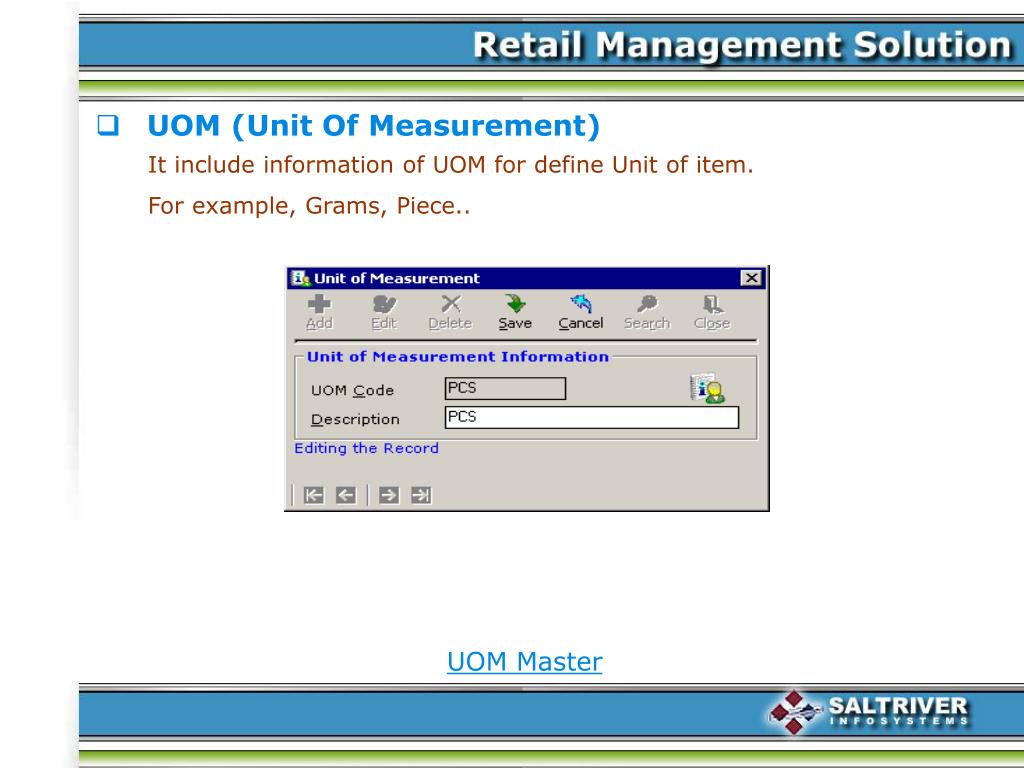
Task: Click the lookup icon beside UOM Code
Action: [x=707, y=389]
